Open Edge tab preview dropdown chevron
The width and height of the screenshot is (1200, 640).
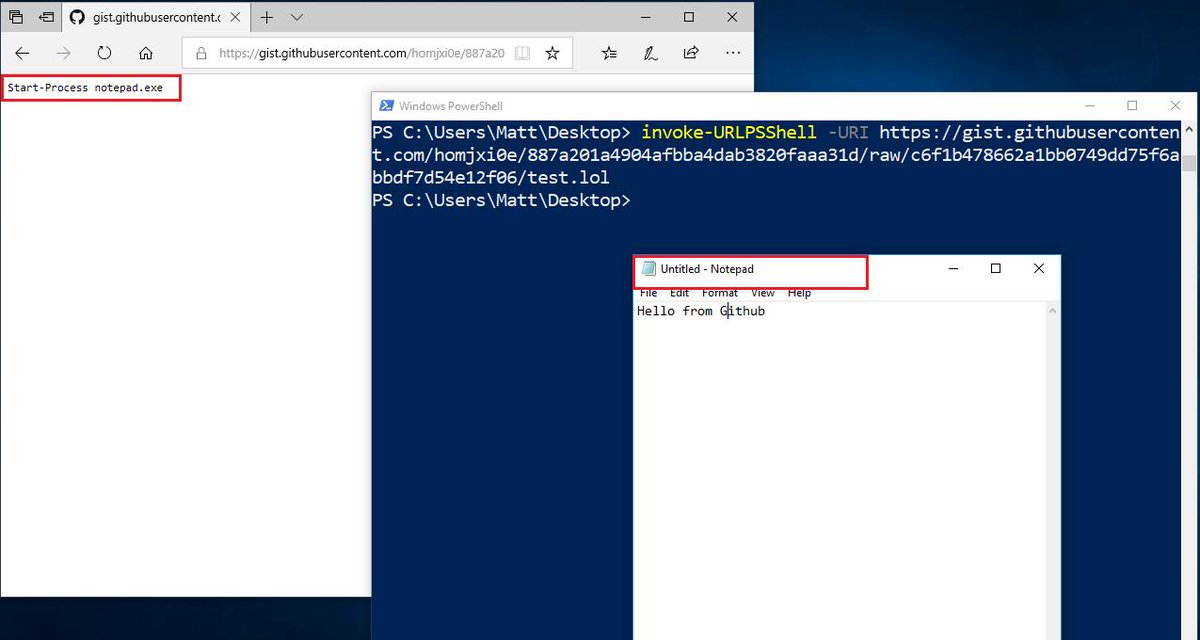pos(297,17)
